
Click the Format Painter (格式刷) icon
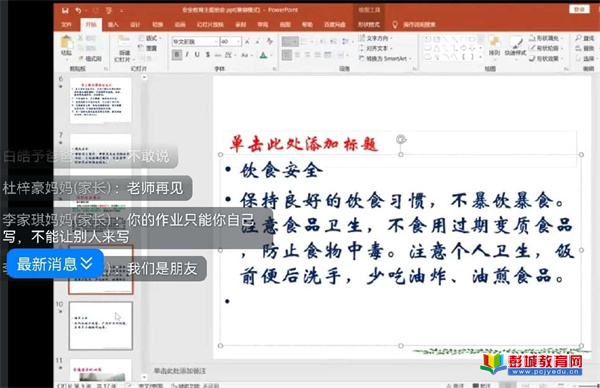(x=81, y=59)
